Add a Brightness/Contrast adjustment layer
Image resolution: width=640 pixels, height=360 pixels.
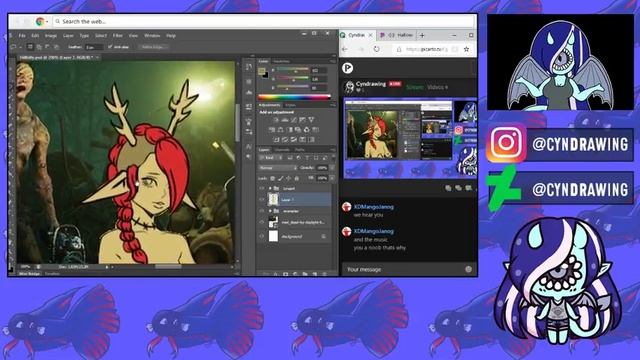pyautogui.click(x=276, y=120)
